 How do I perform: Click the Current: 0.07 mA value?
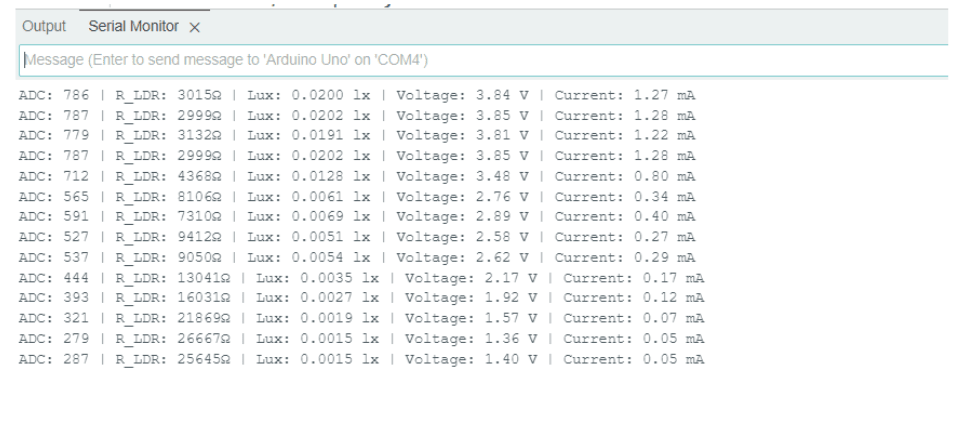[632, 317]
